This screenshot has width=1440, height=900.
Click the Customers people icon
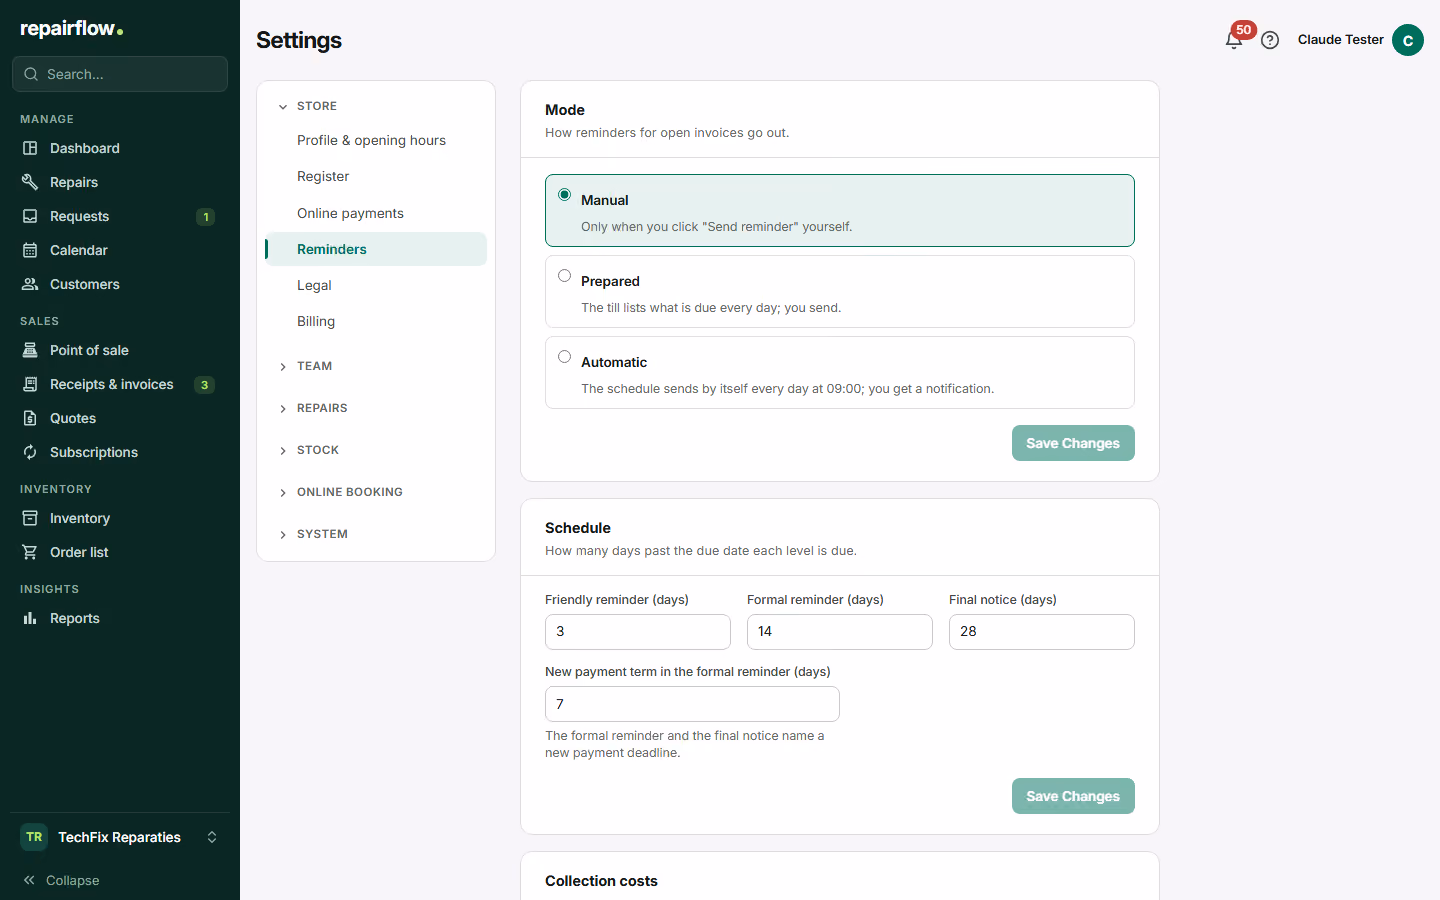tap(30, 284)
